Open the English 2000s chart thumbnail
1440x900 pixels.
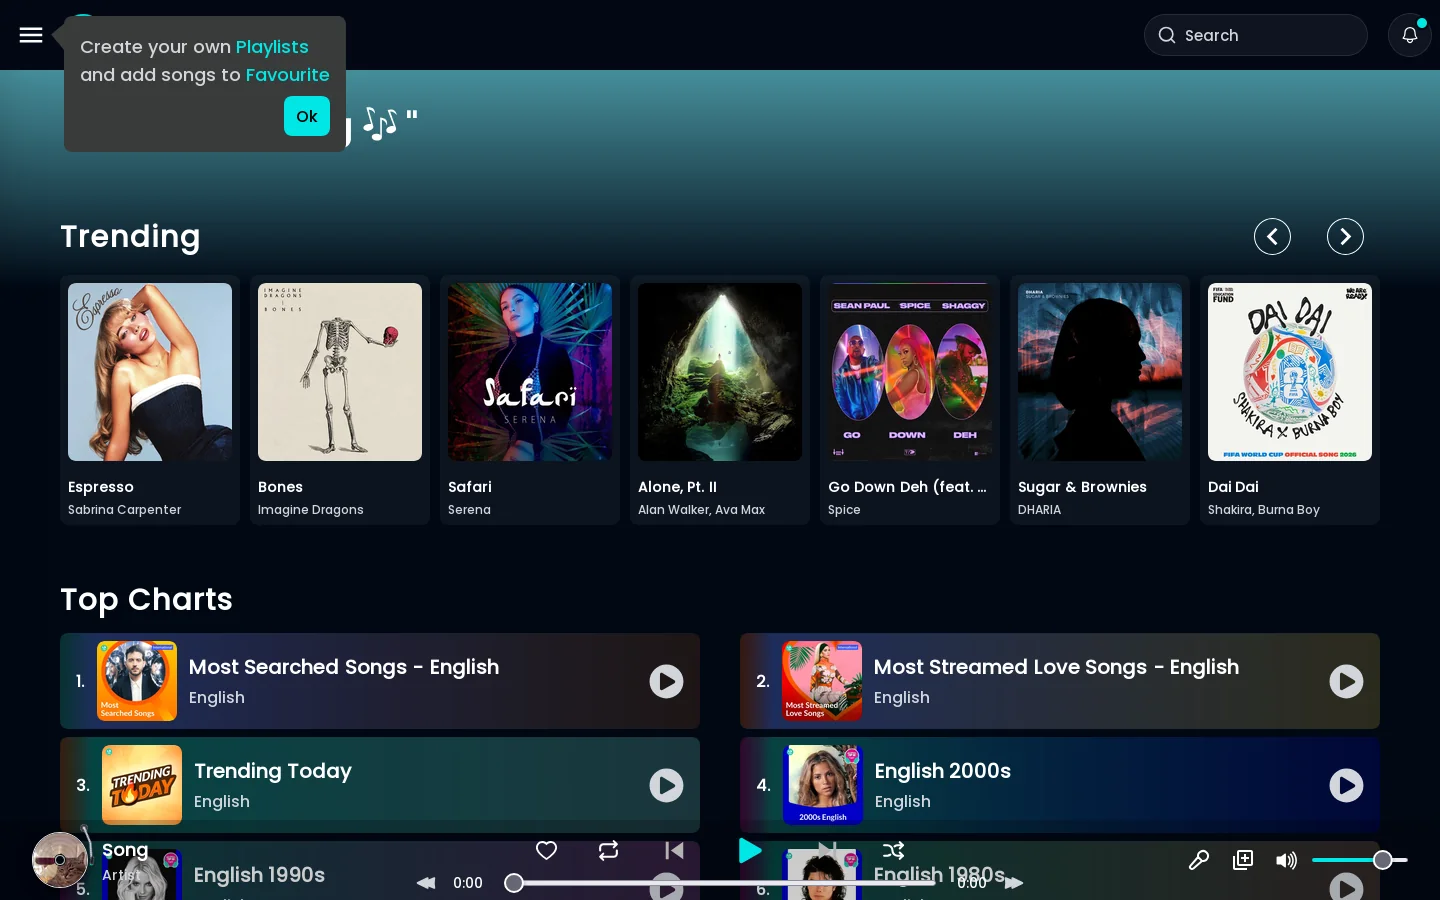822,785
